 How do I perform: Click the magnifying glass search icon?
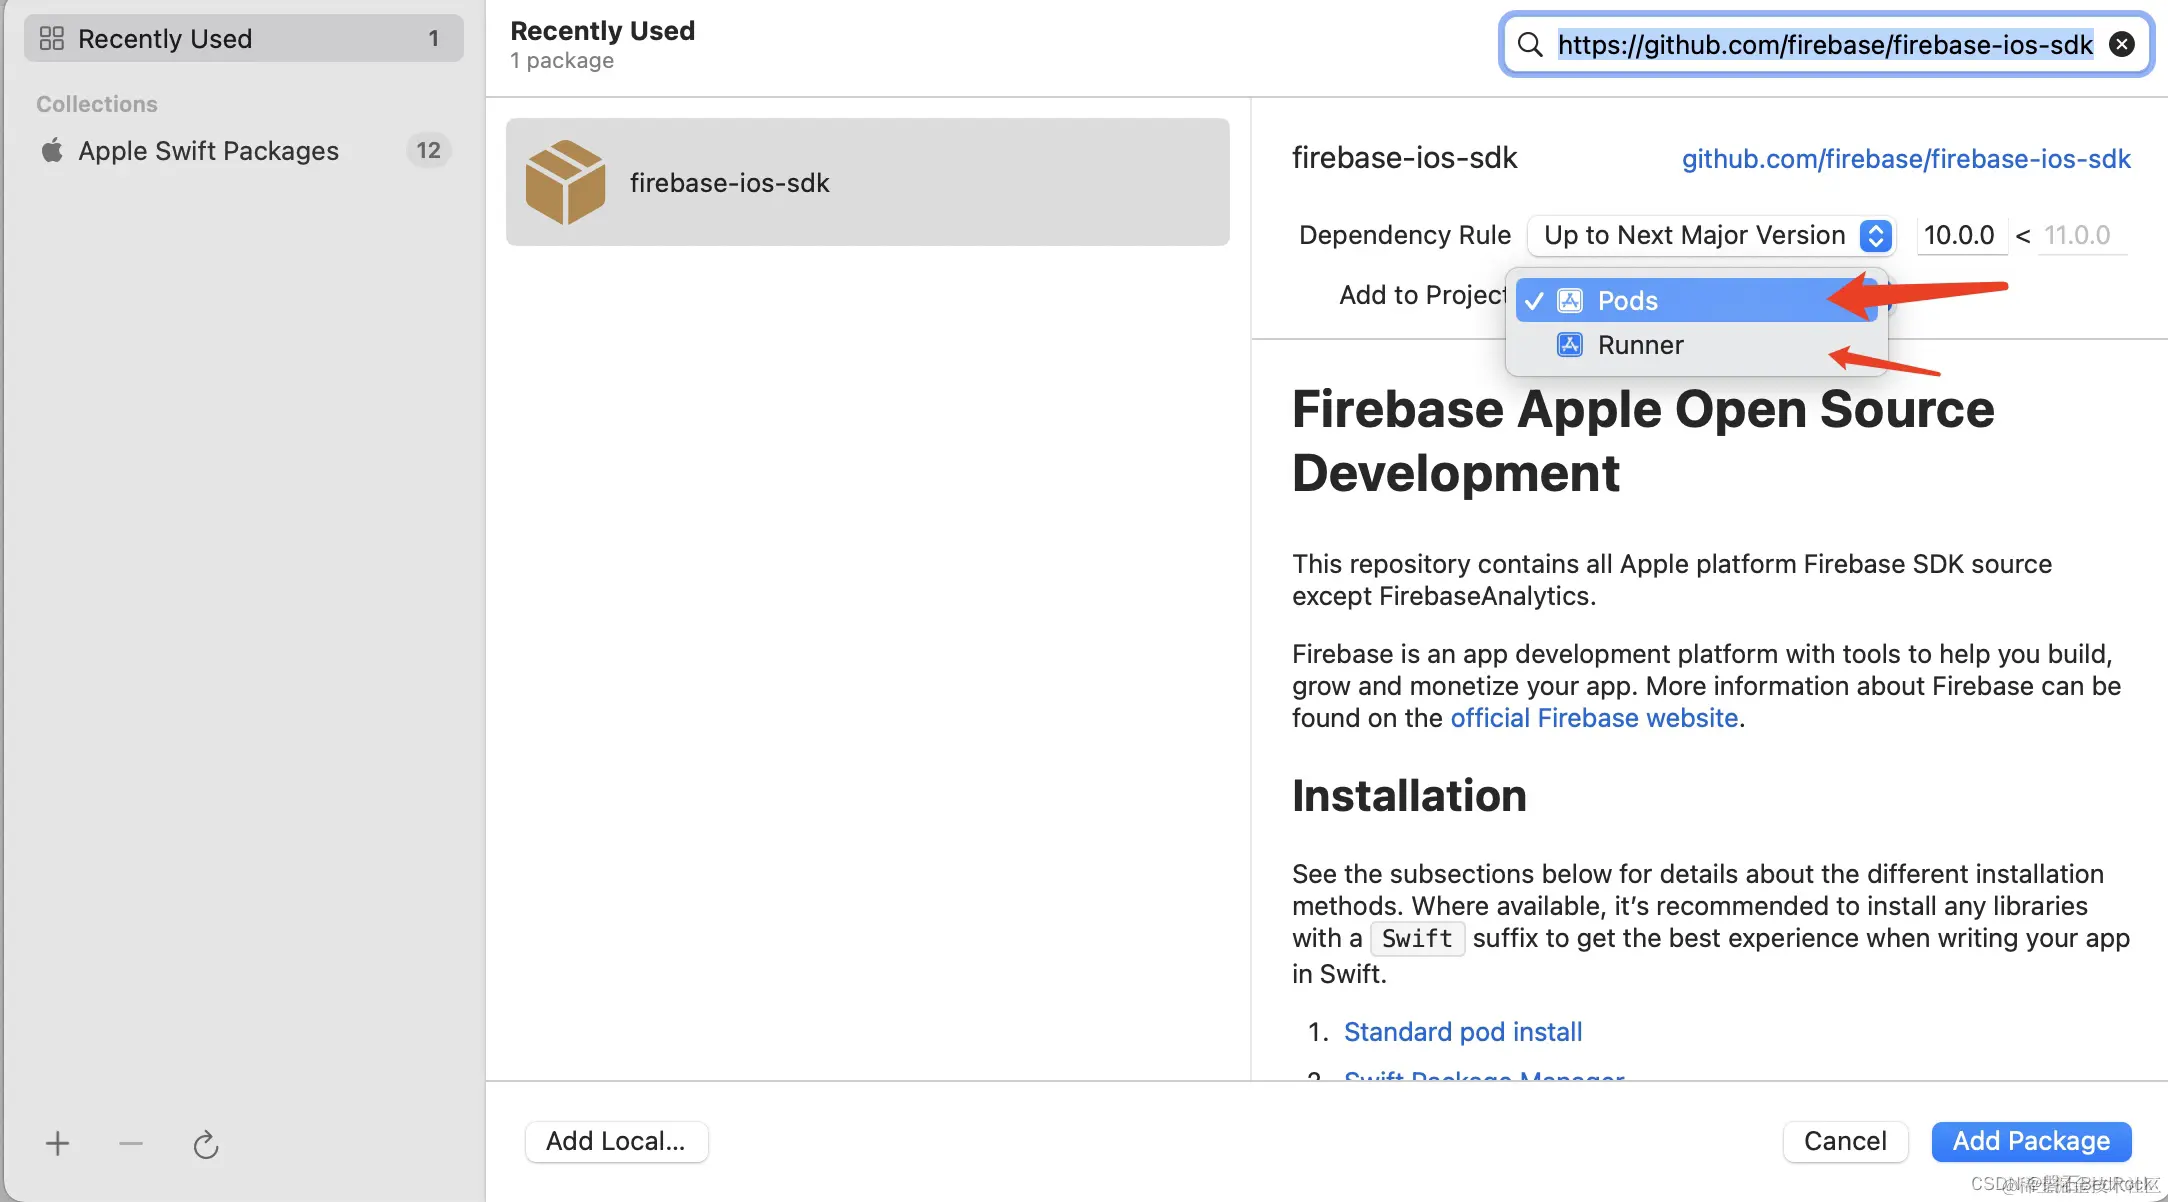point(1530,44)
